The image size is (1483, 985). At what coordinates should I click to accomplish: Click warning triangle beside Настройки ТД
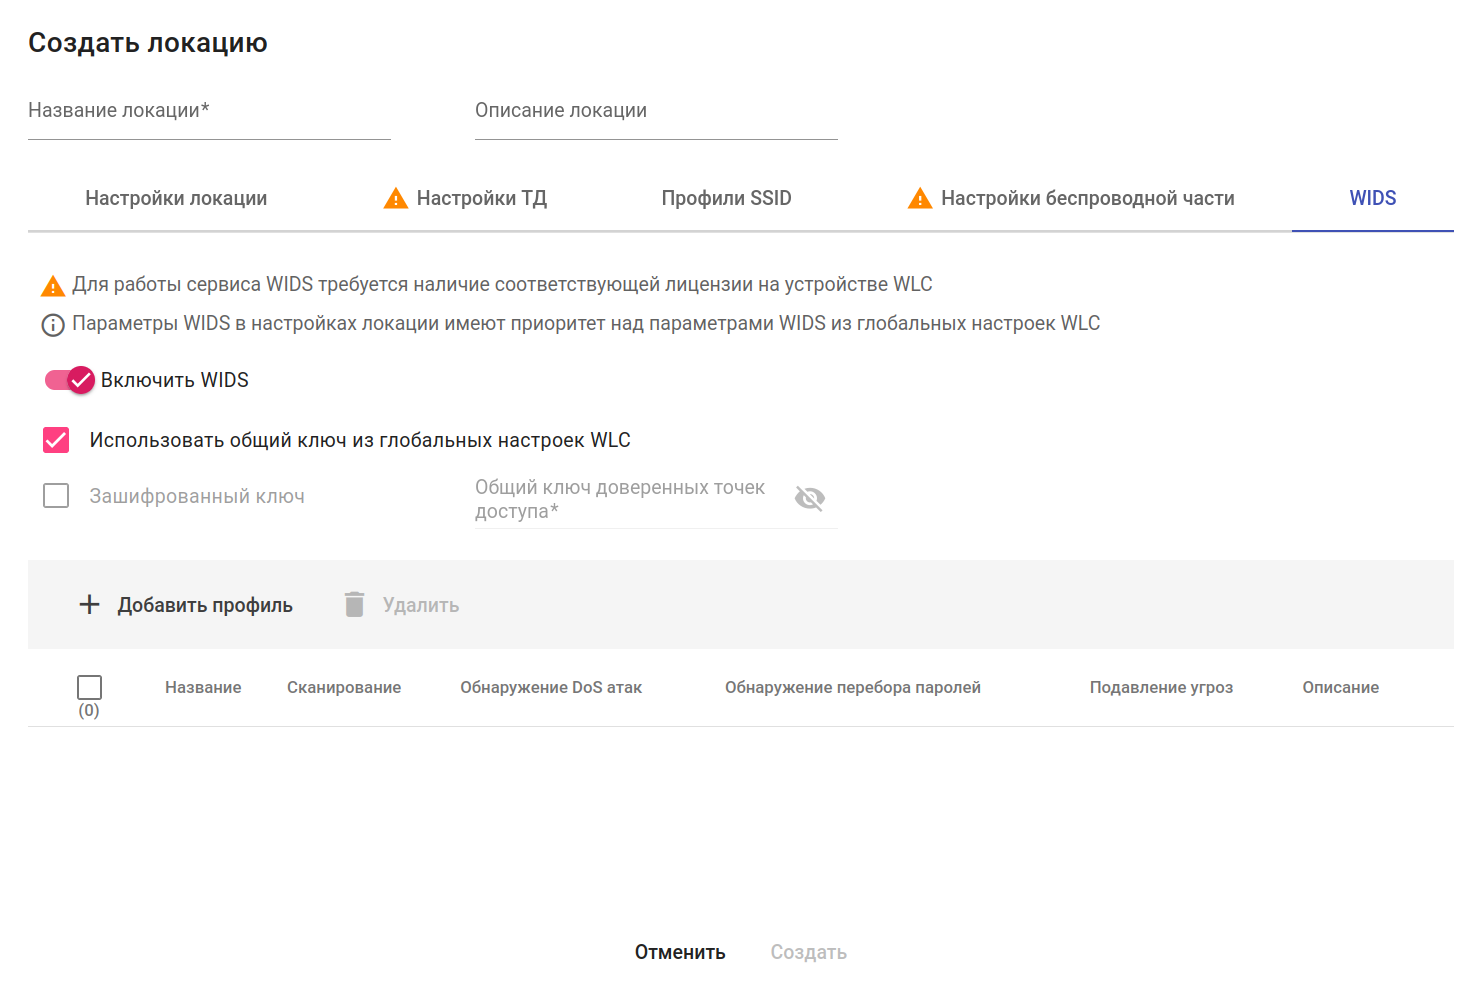(x=396, y=199)
